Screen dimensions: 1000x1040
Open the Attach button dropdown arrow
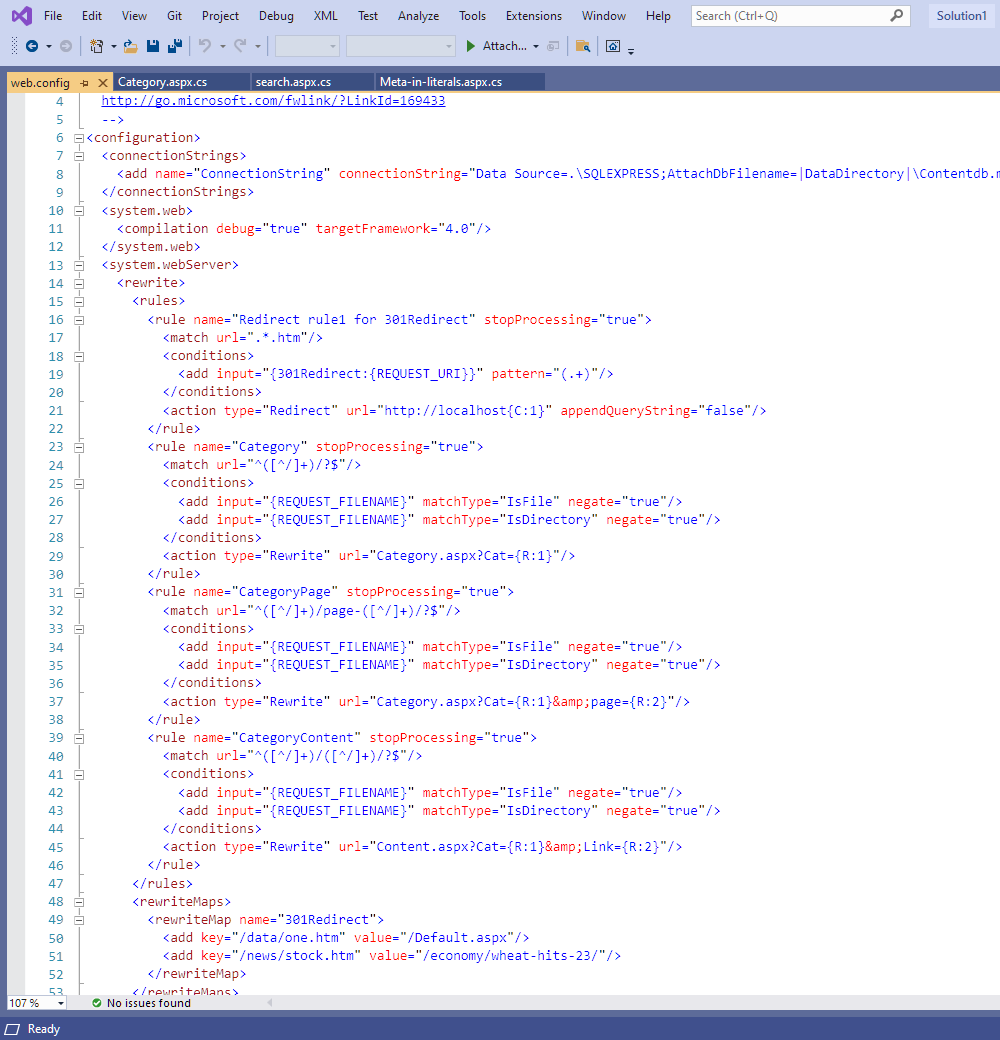click(x=536, y=46)
